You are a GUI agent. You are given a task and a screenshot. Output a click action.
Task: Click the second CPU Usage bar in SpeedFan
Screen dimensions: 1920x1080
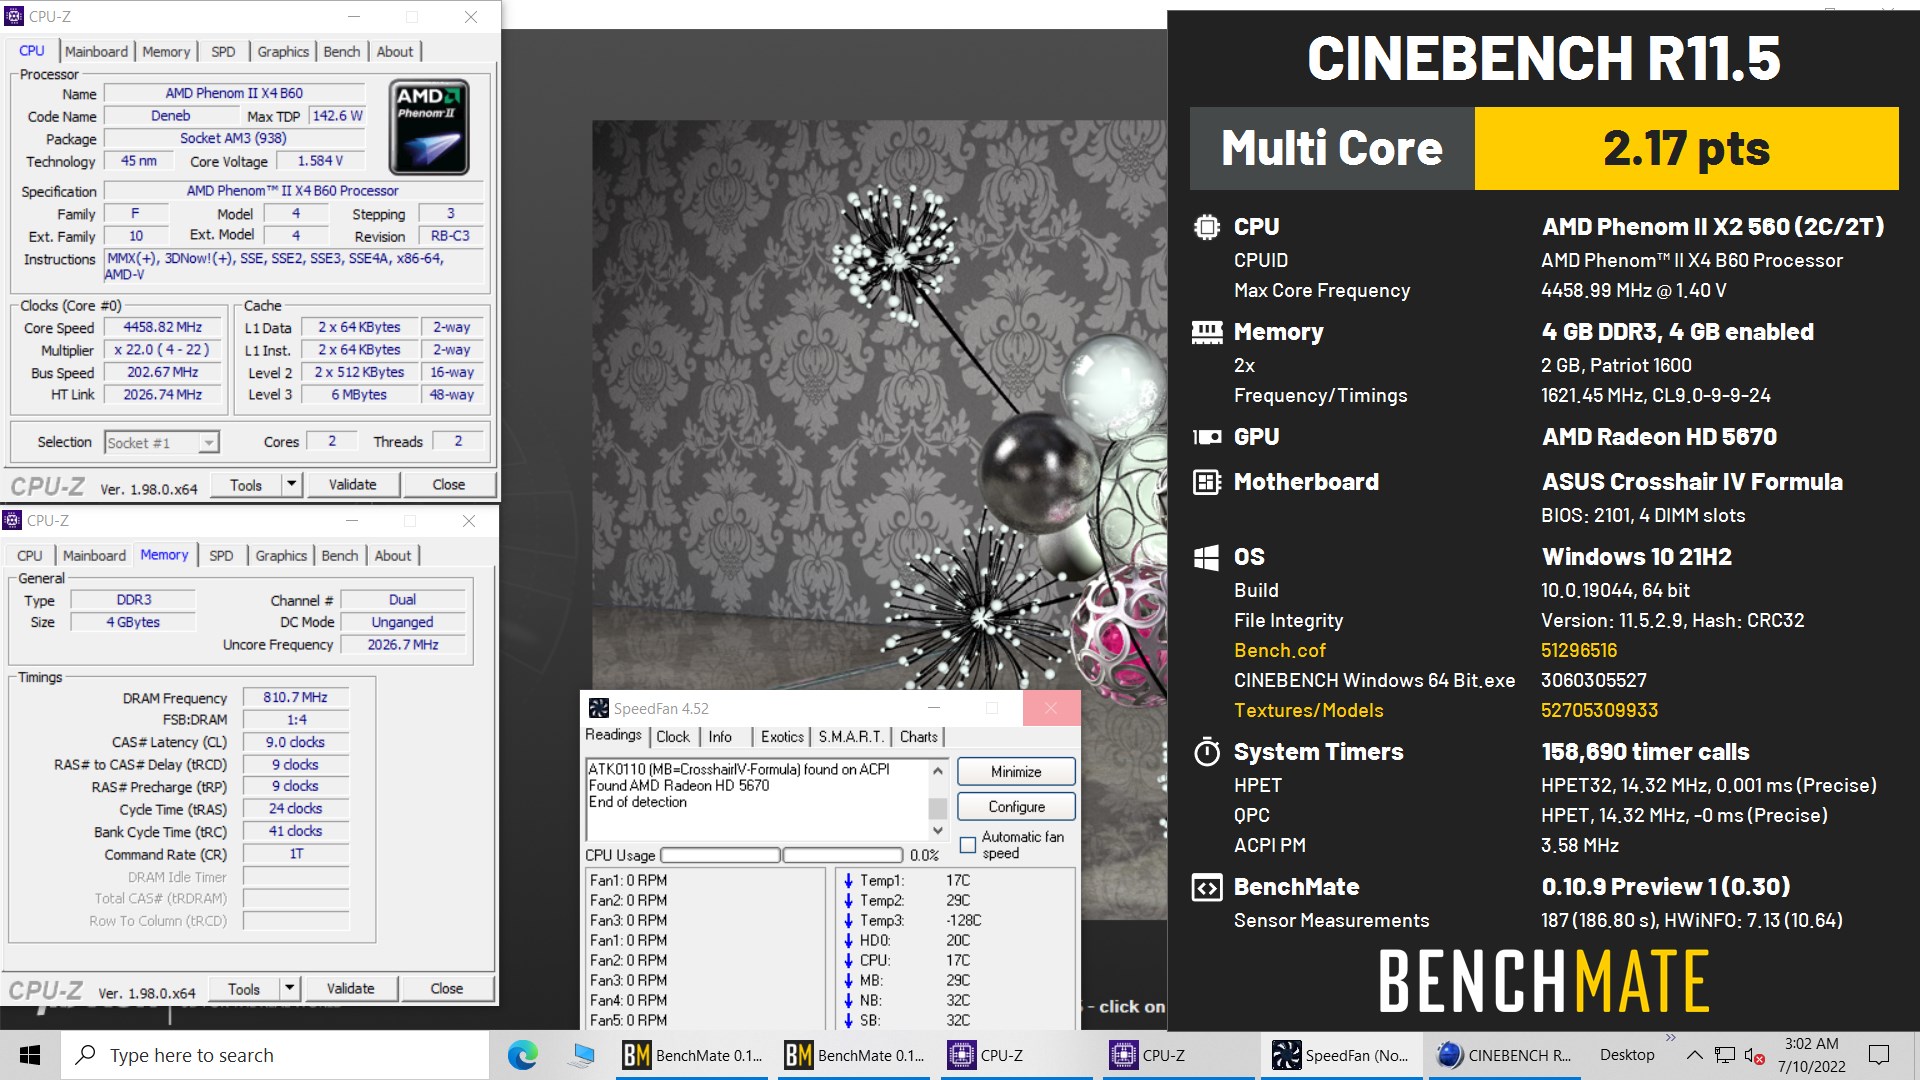(843, 855)
